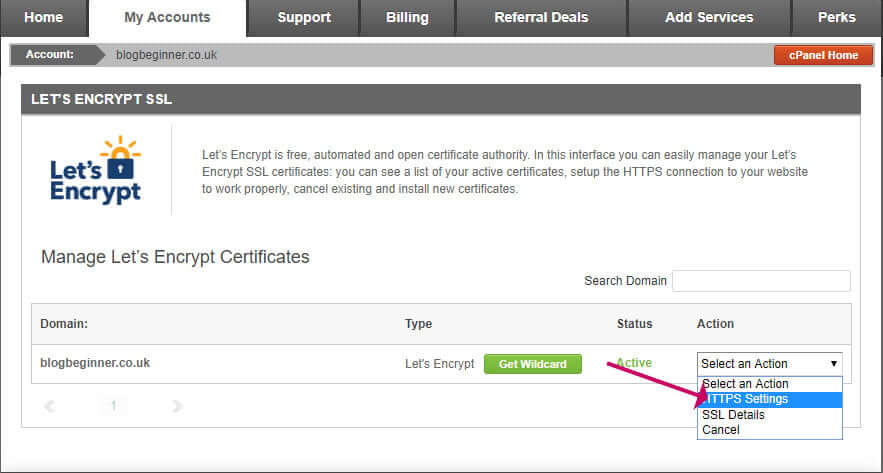Open Referral Deals tab
883x473 pixels.
pyautogui.click(x=541, y=17)
